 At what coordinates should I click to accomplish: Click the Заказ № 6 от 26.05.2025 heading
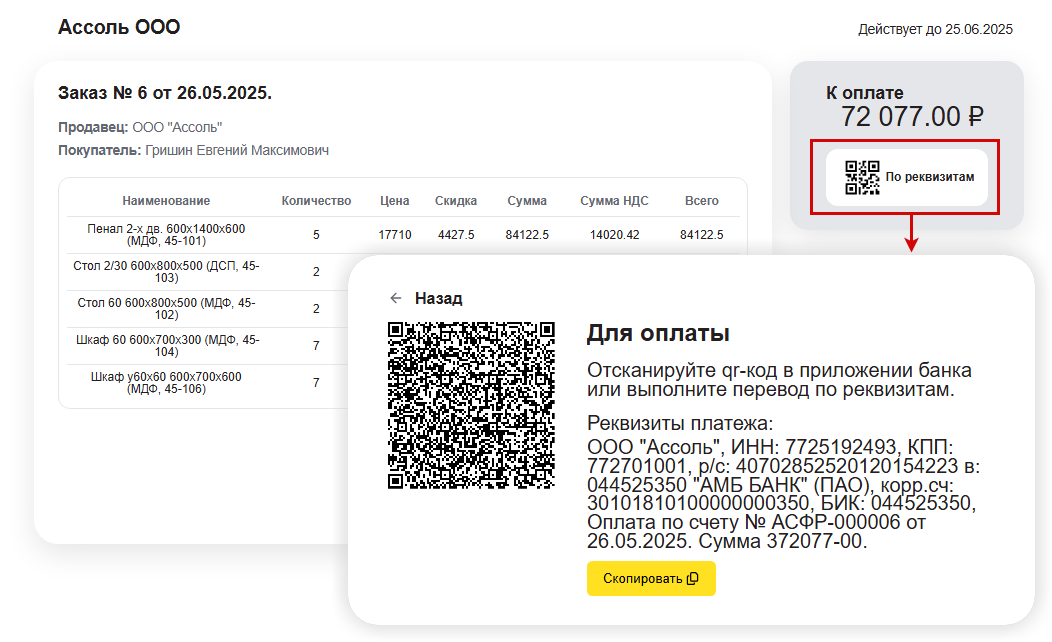[164, 93]
